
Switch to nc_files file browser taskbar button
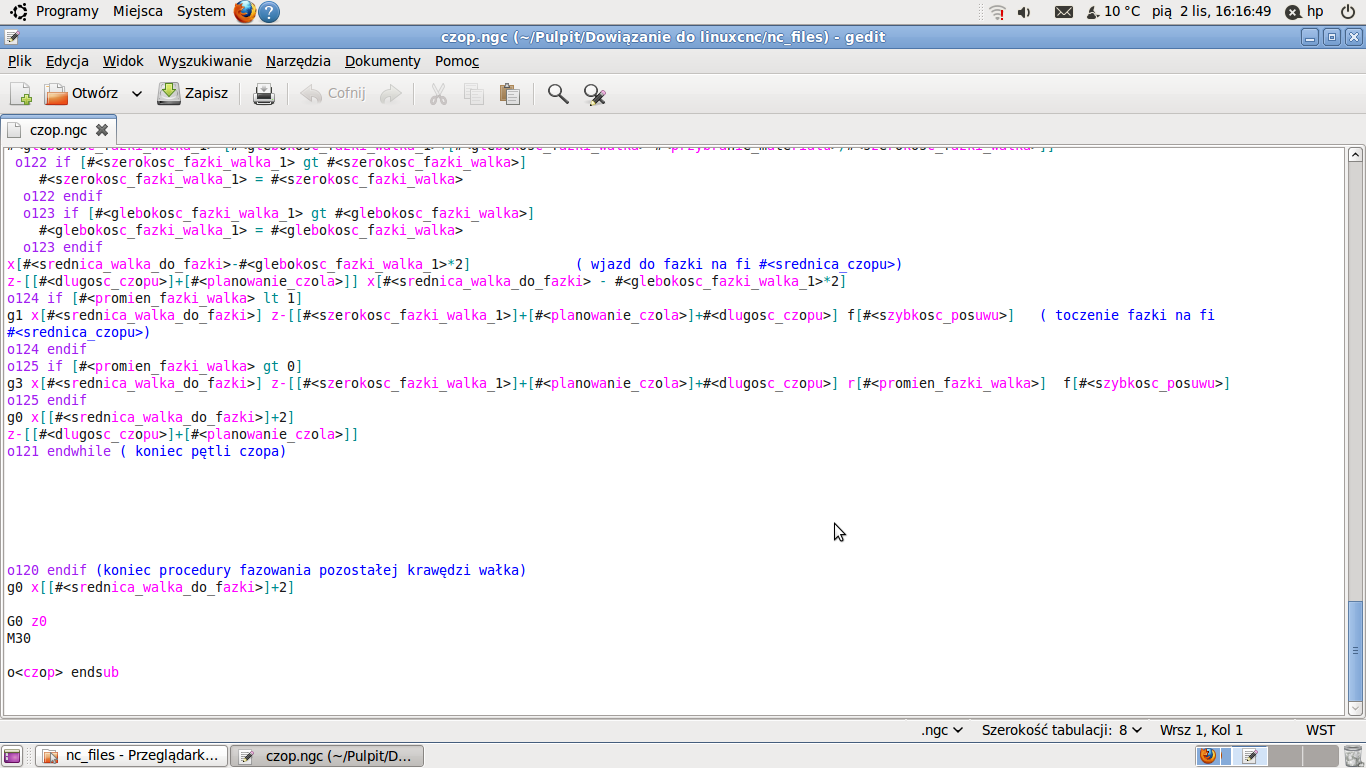131,756
